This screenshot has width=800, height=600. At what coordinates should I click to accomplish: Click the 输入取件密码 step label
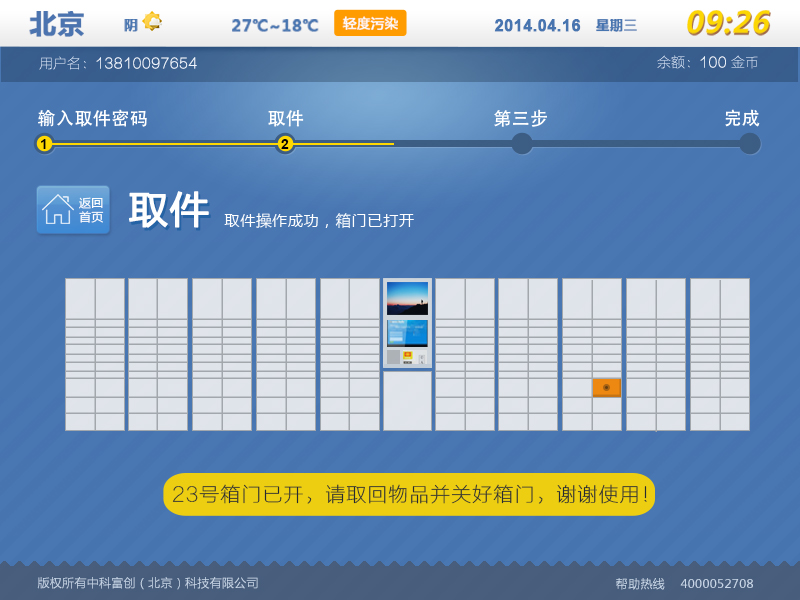click(x=92, y=118)
